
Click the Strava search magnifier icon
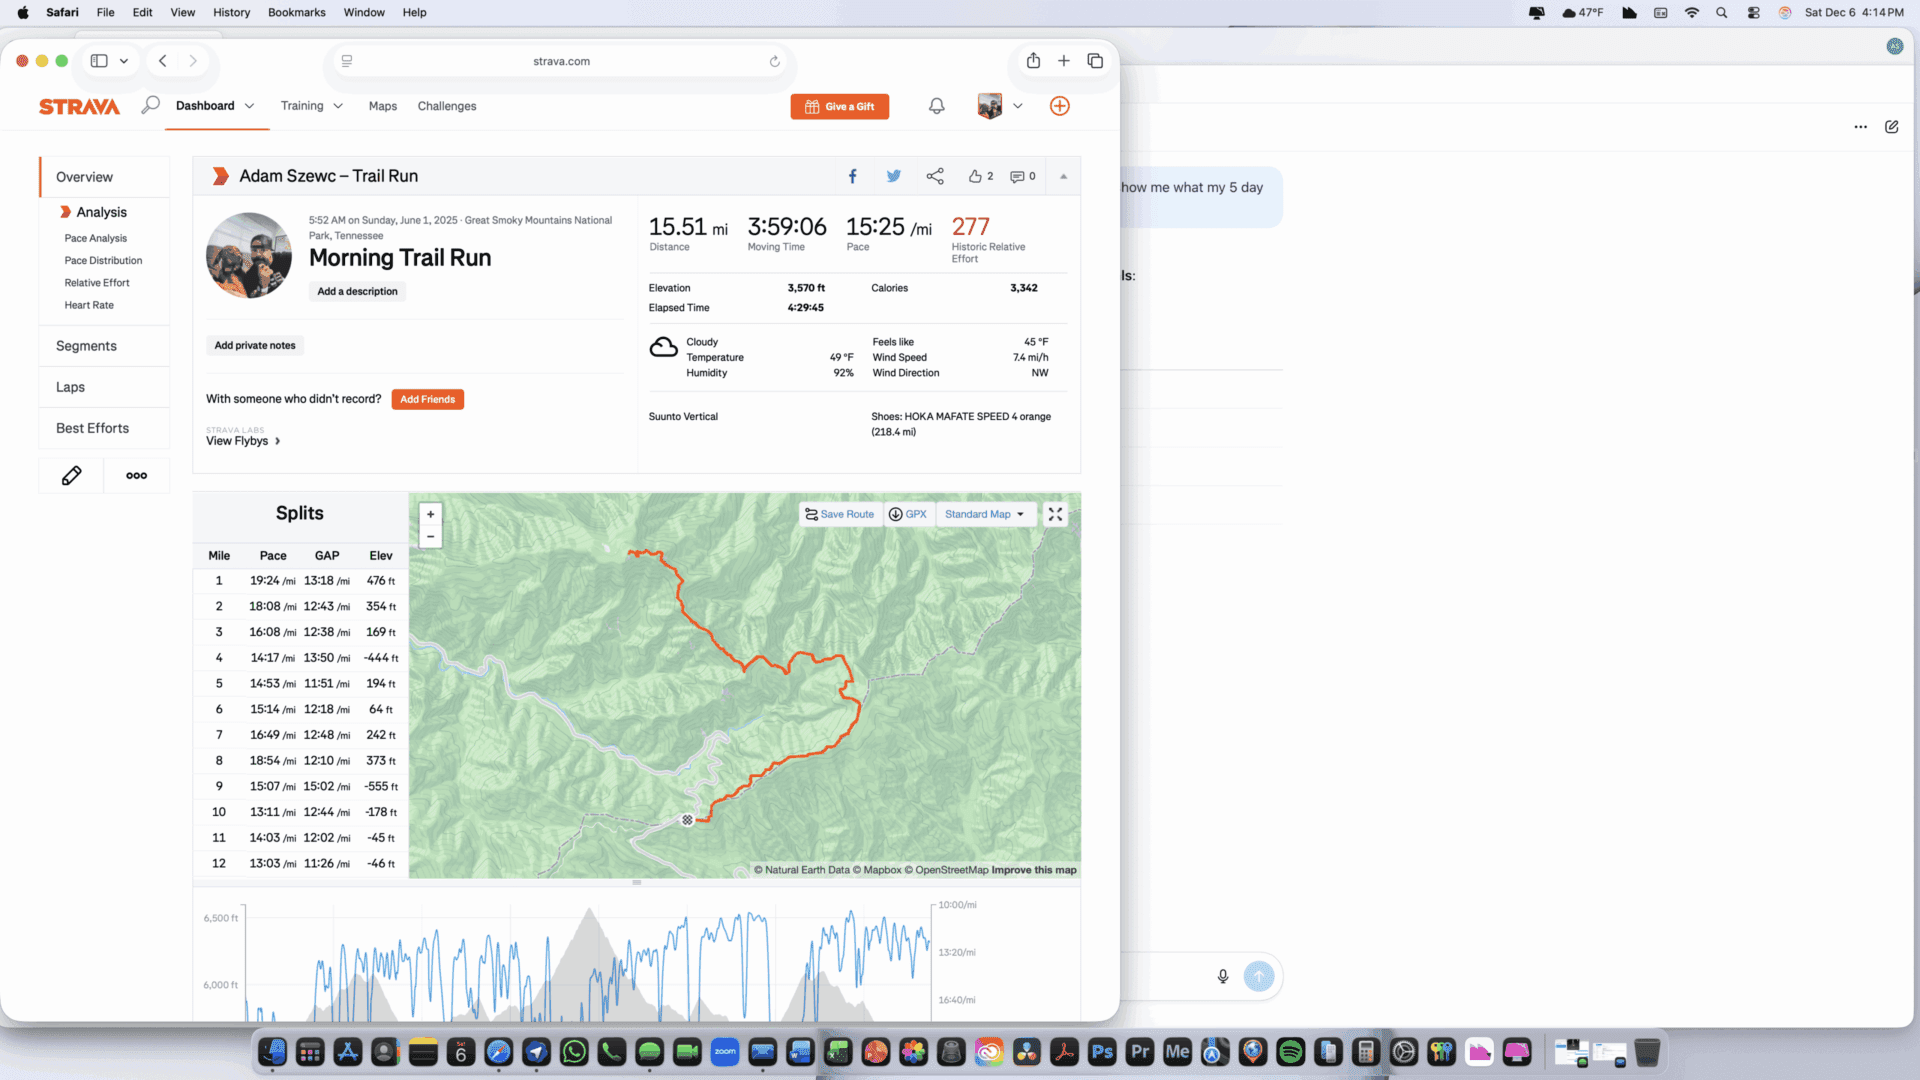(x=150, y=105)
